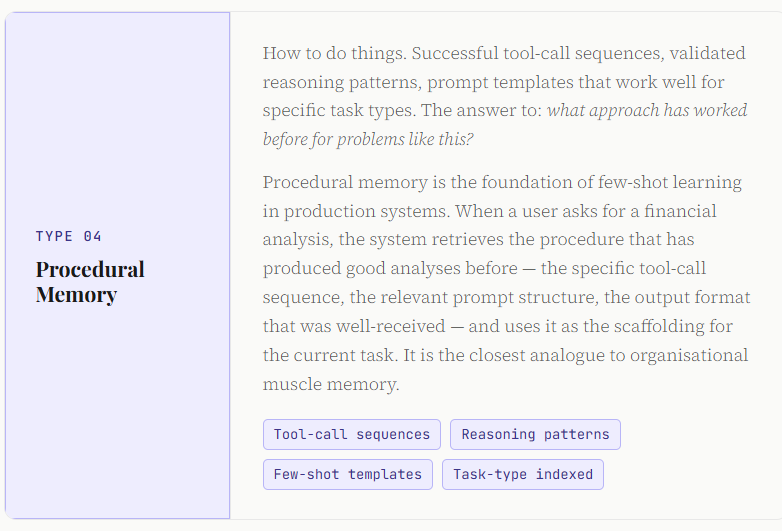Choose the Few-shot templates tag
Viewport: 782px width, 531px height.
(348, 474)
